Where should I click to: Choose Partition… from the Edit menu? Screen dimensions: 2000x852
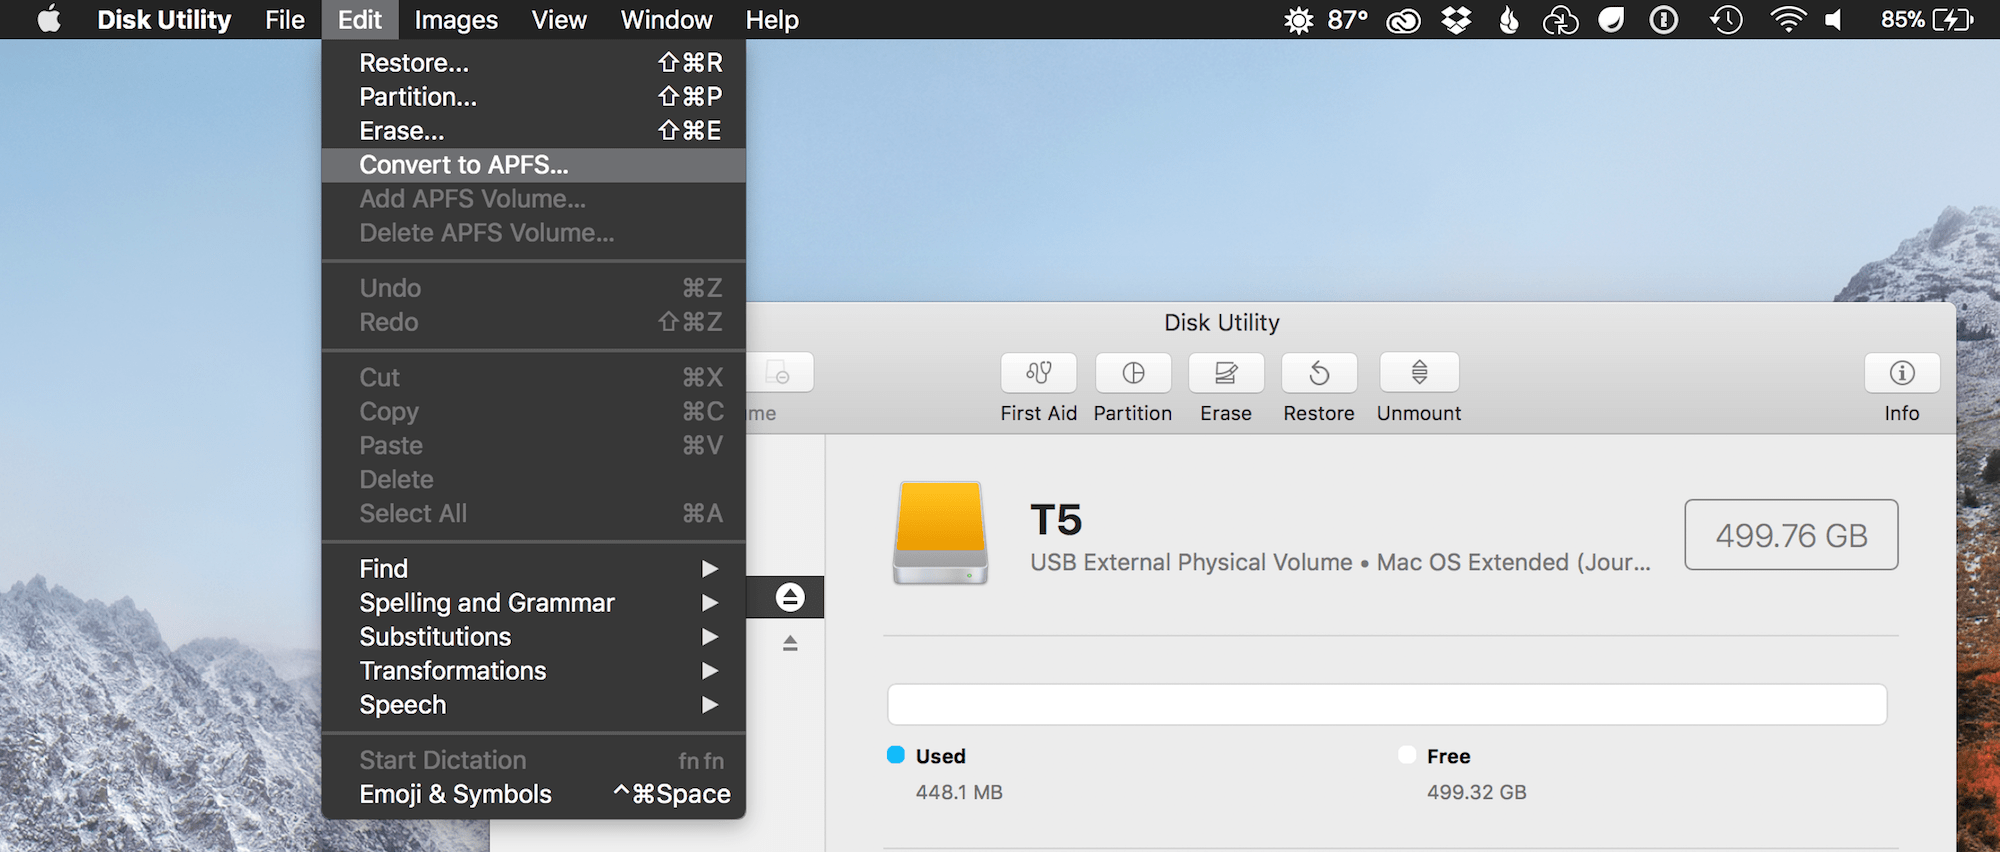click(534, 97)
